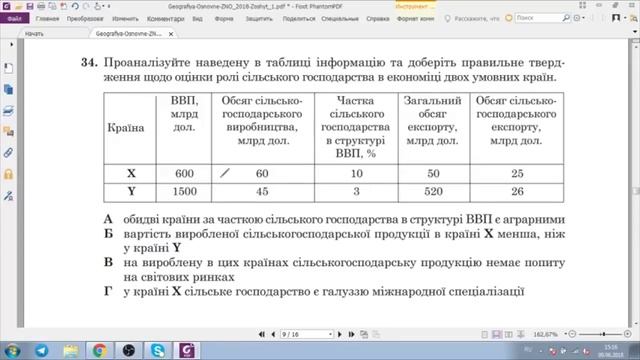Click table cell with value 520
This screenshot has height=360, width=640.
[x=433, y=192]
